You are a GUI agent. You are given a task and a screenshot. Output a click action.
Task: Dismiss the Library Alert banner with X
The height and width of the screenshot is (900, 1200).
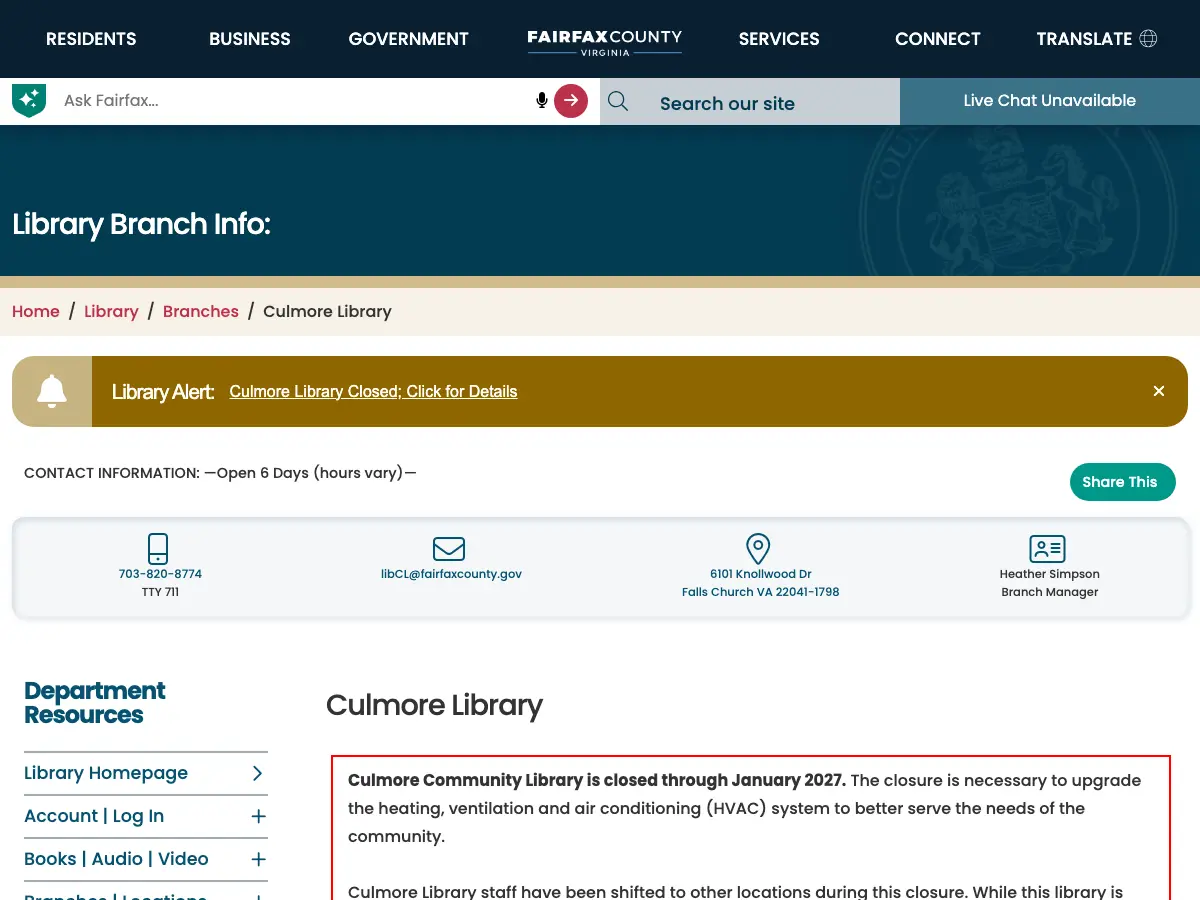1159,391
